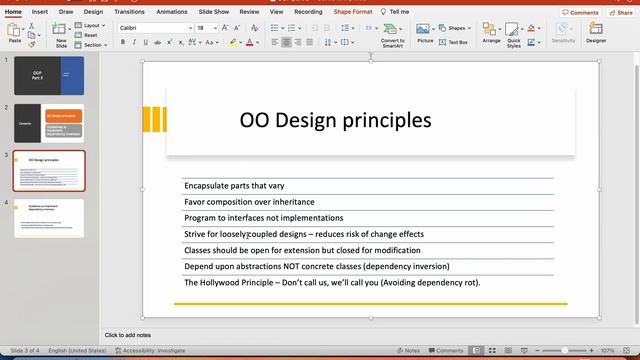Toggle underline formatting
Screen dimensions: 640x360
[x=146, y=42]
